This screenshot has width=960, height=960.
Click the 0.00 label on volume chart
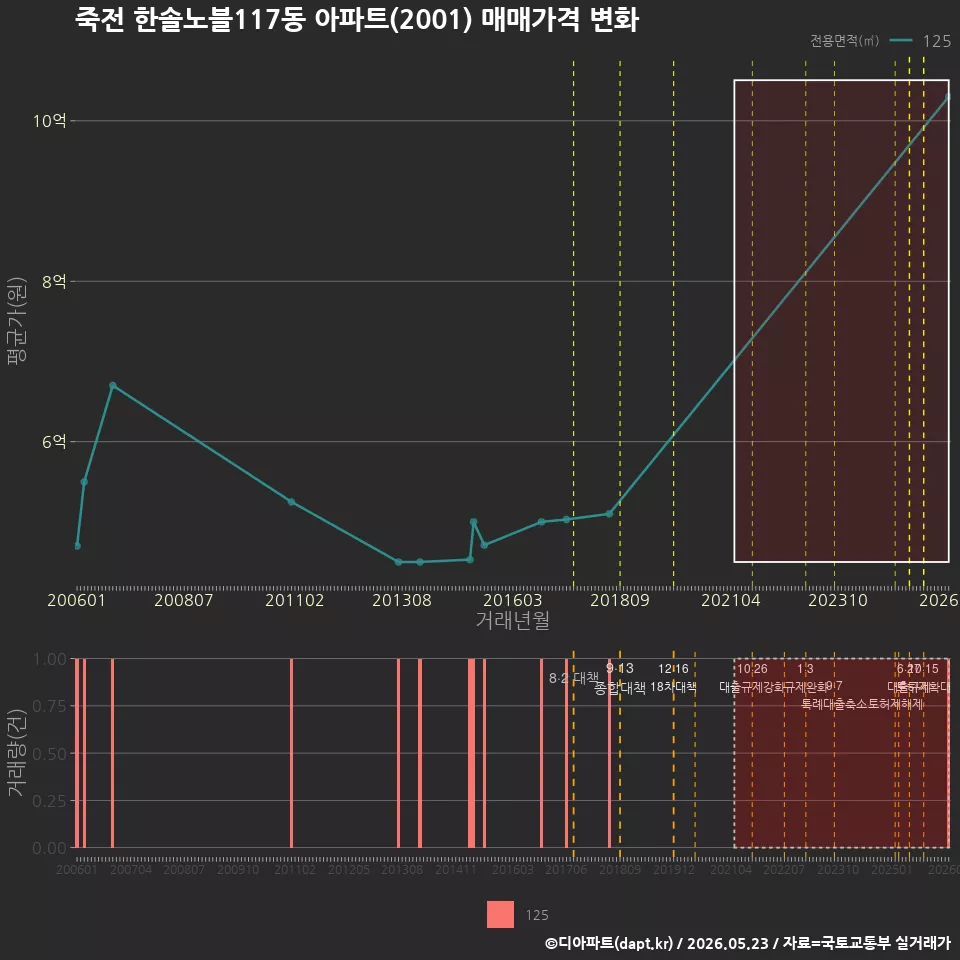click(49, 848)
